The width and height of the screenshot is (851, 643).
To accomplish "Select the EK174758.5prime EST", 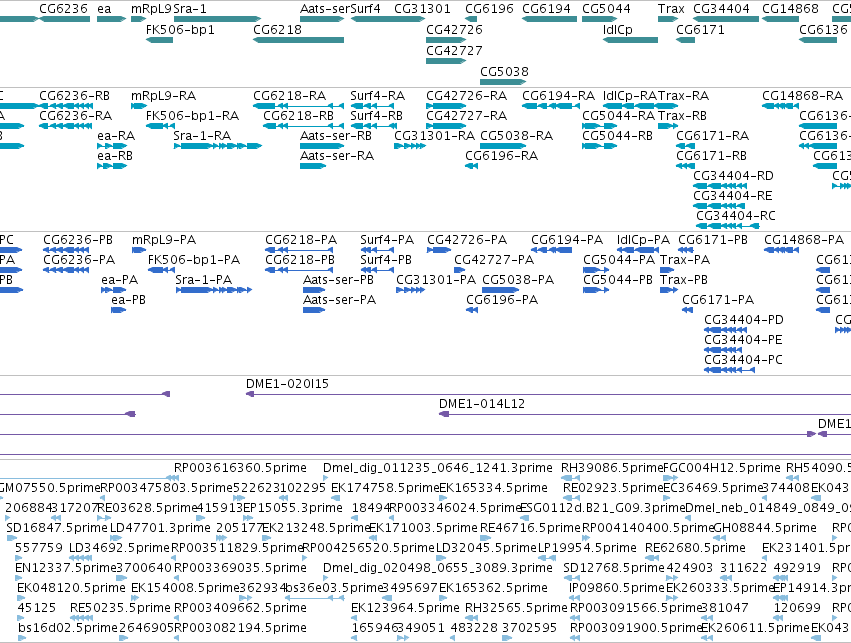I will tap(335, 498).
